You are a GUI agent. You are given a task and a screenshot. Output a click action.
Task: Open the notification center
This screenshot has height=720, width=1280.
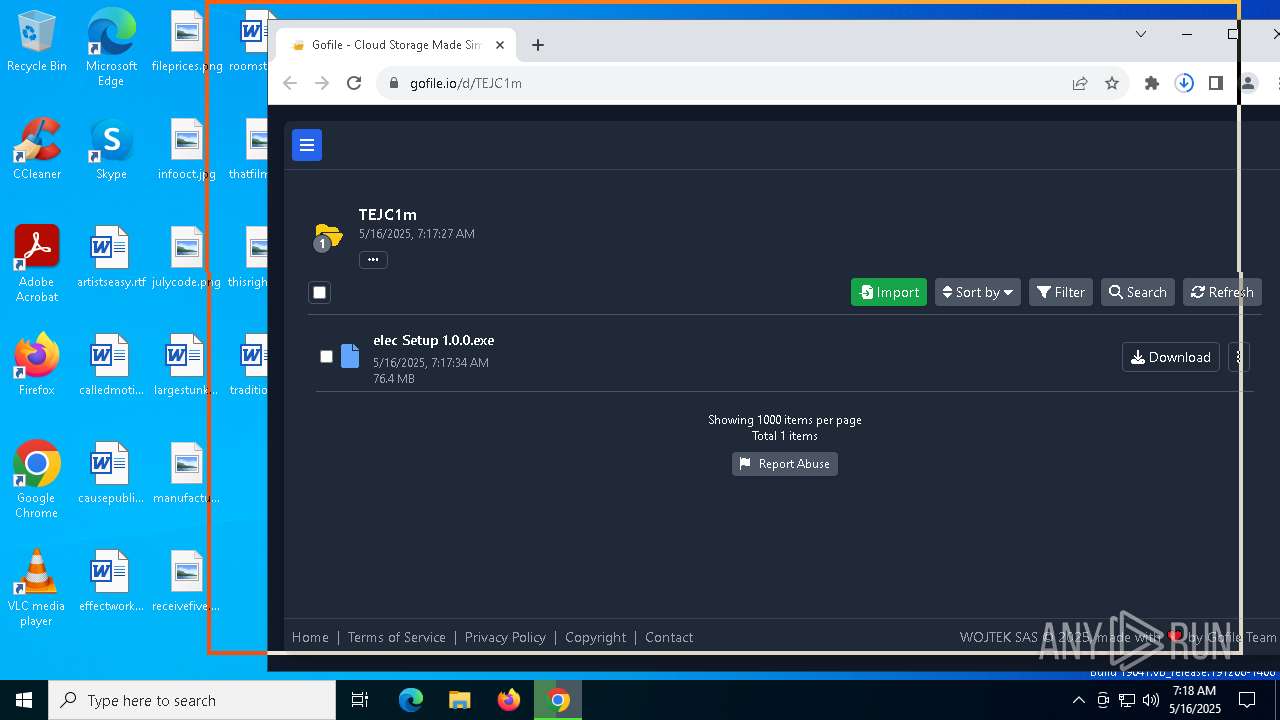(x=1248, y=700)
